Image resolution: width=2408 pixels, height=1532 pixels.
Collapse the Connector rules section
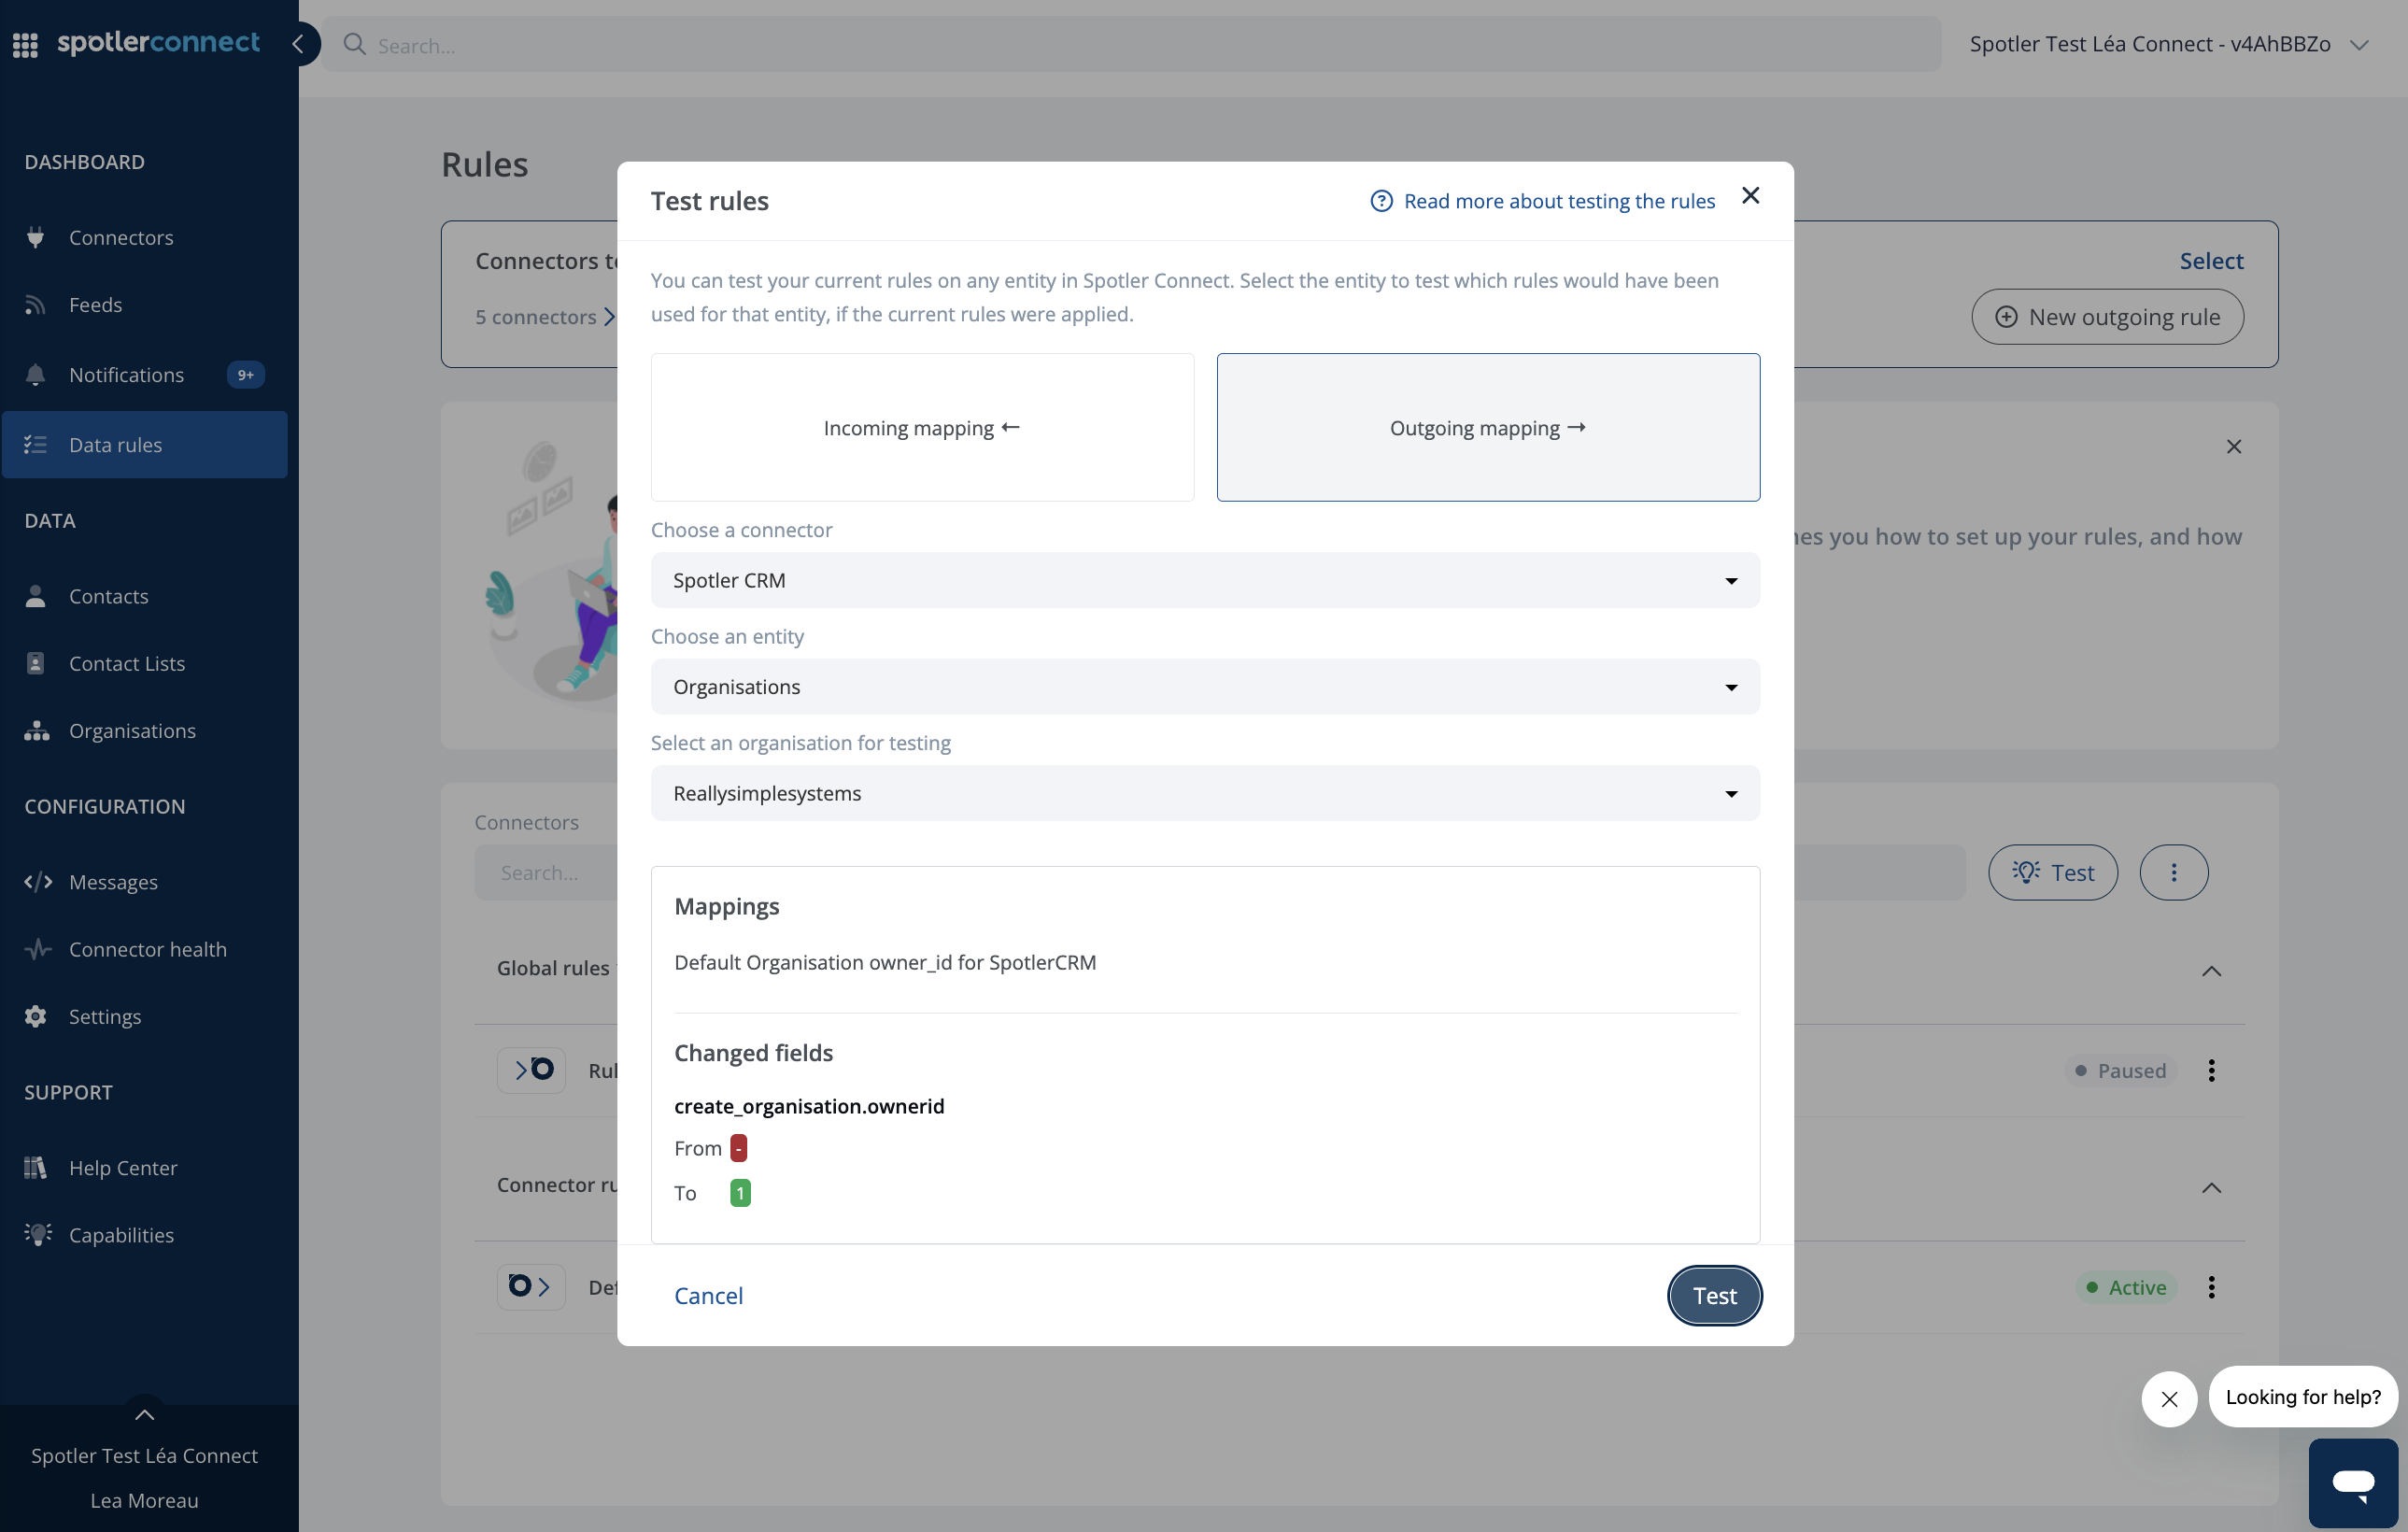pos(2211,1187)
